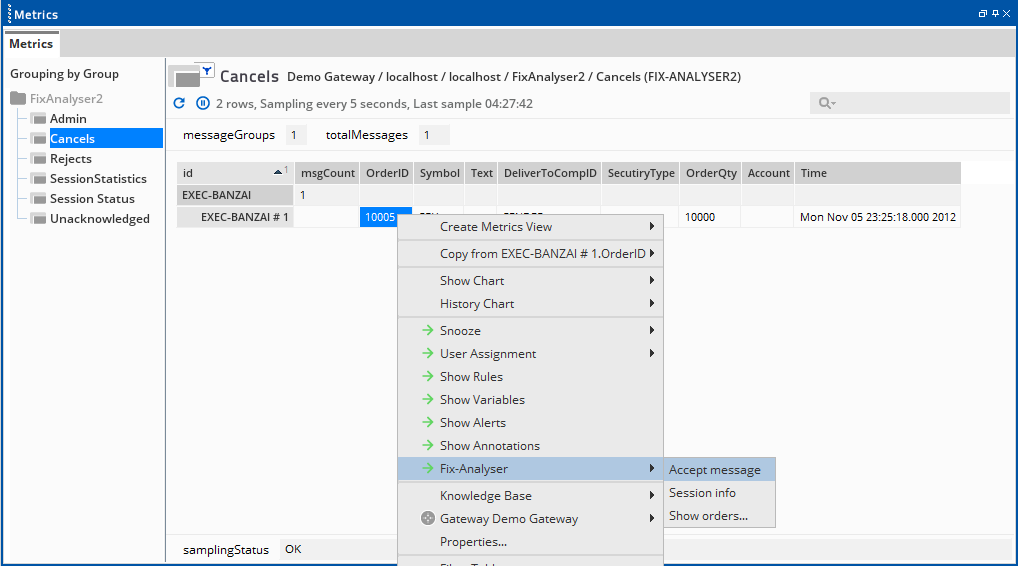
Task: Click the OrderID column header
Action: 387,173
